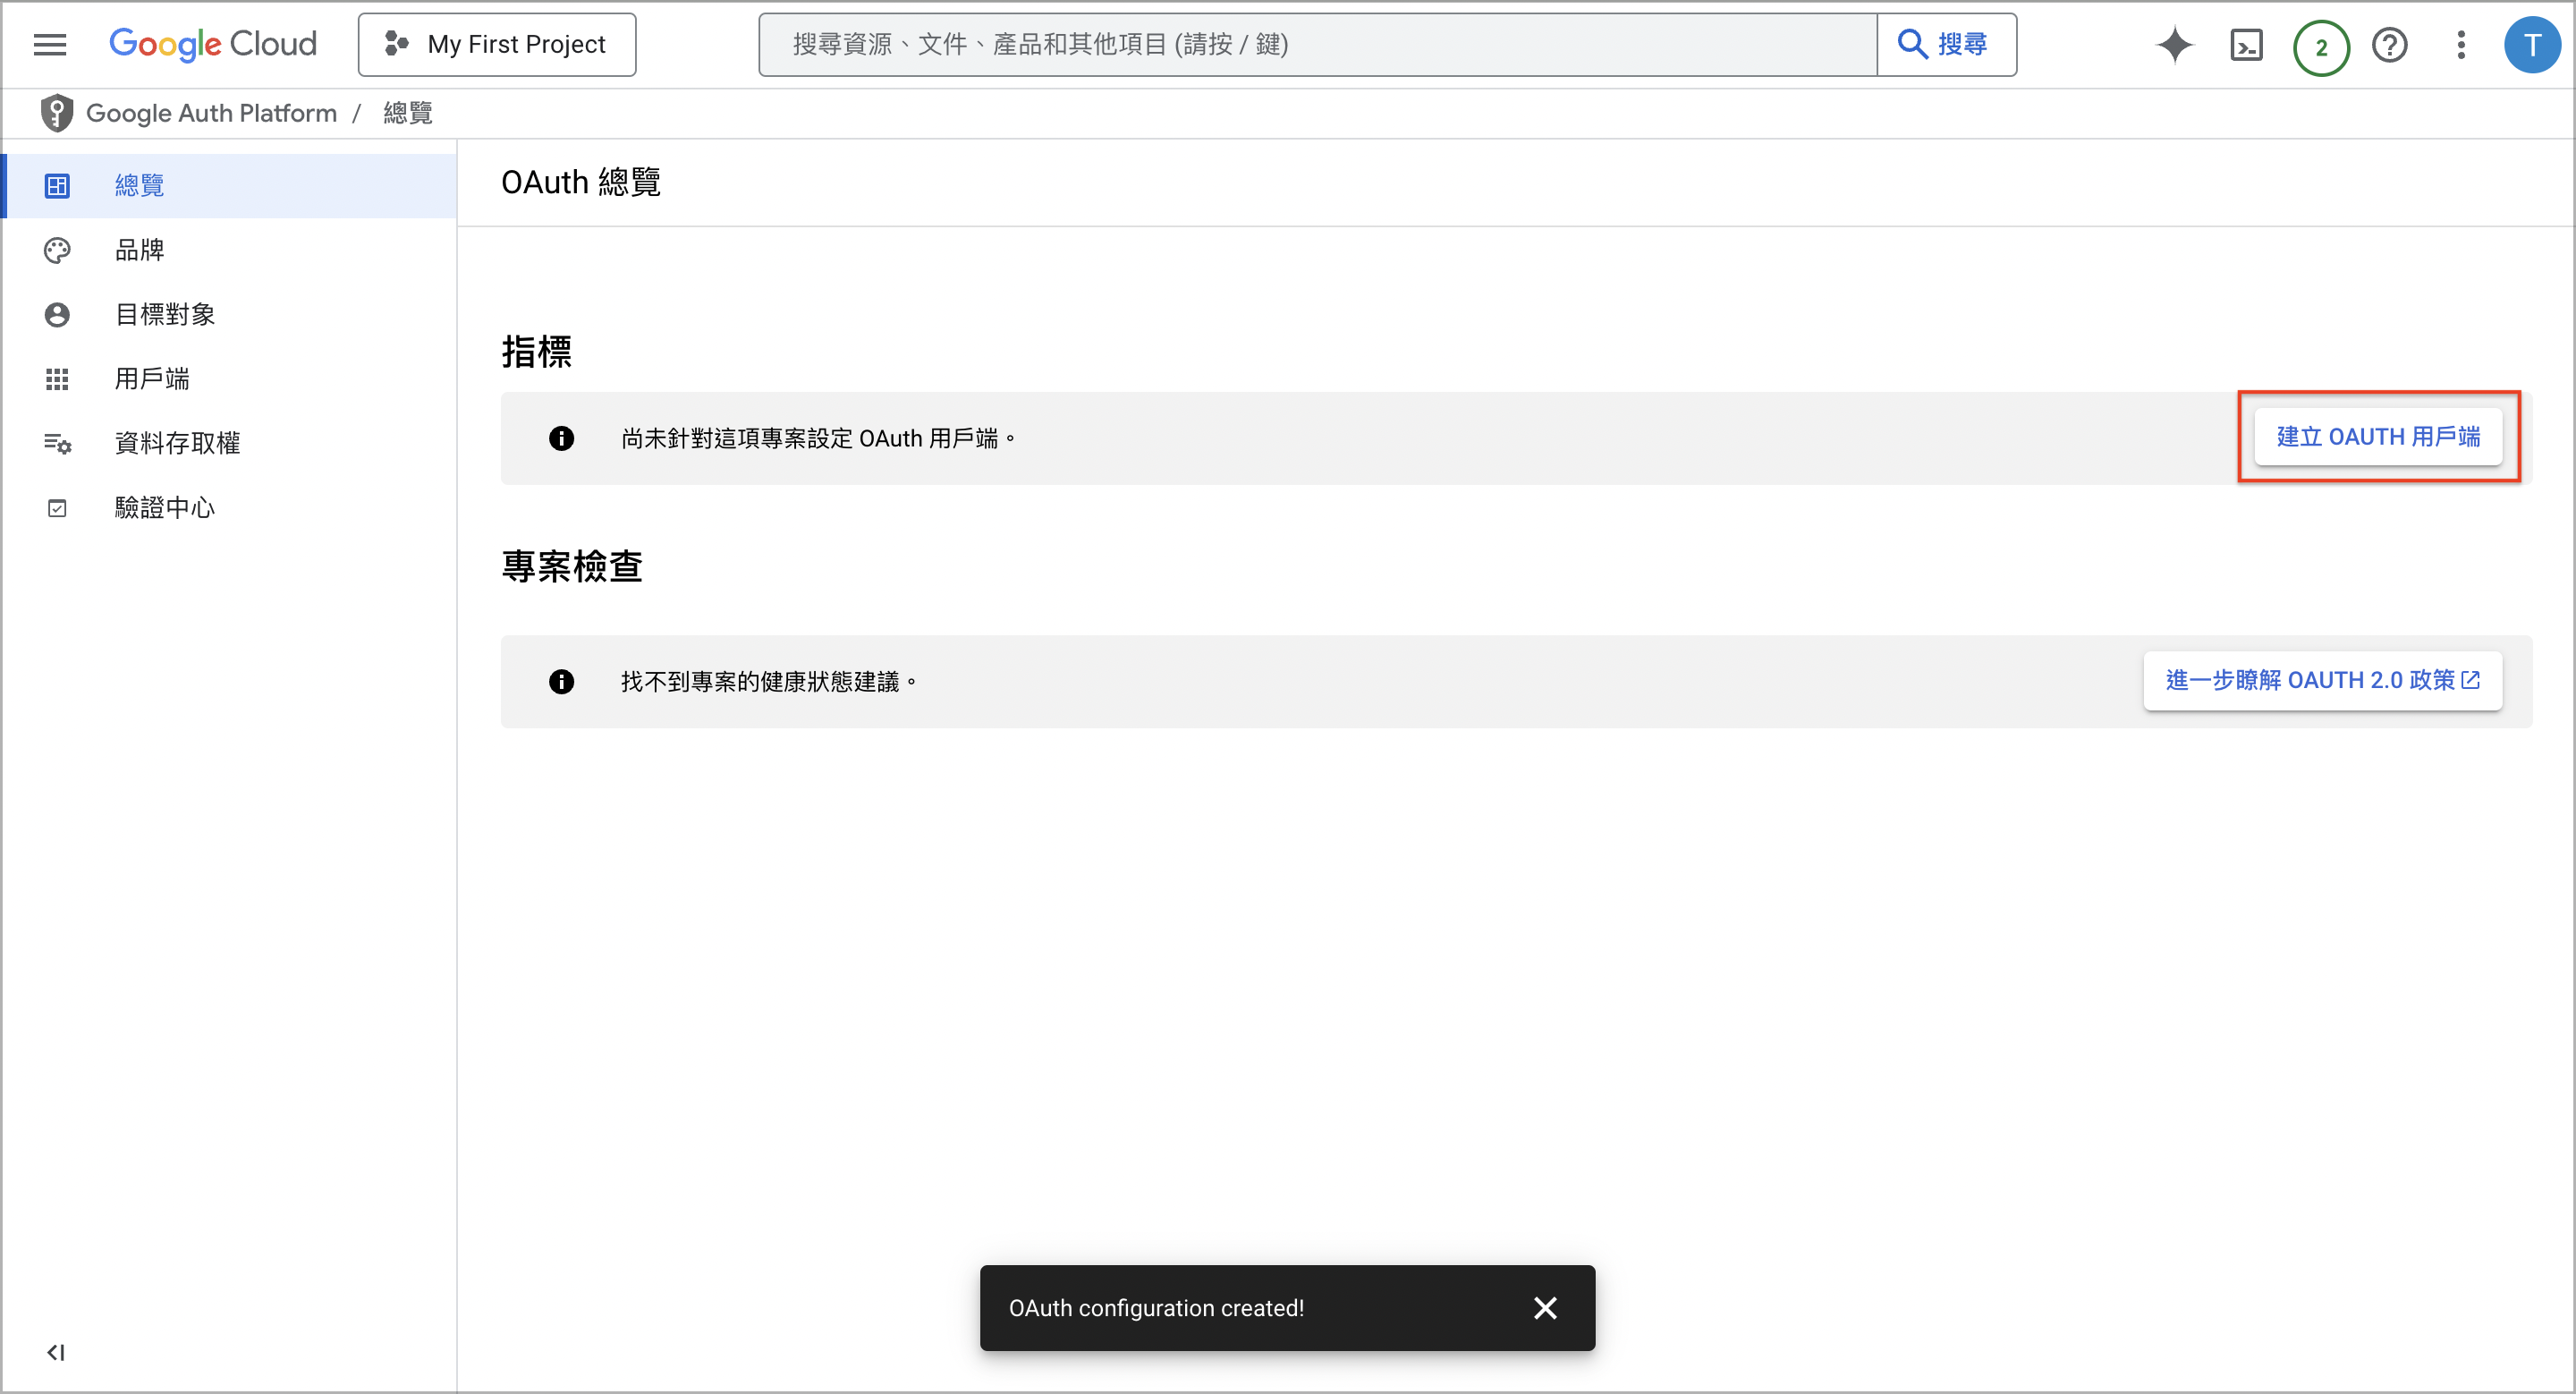The width and height of the screenshot is (2576, 1394).
Task: Focus the resource search input field
Action: [x=1316, y=45]
